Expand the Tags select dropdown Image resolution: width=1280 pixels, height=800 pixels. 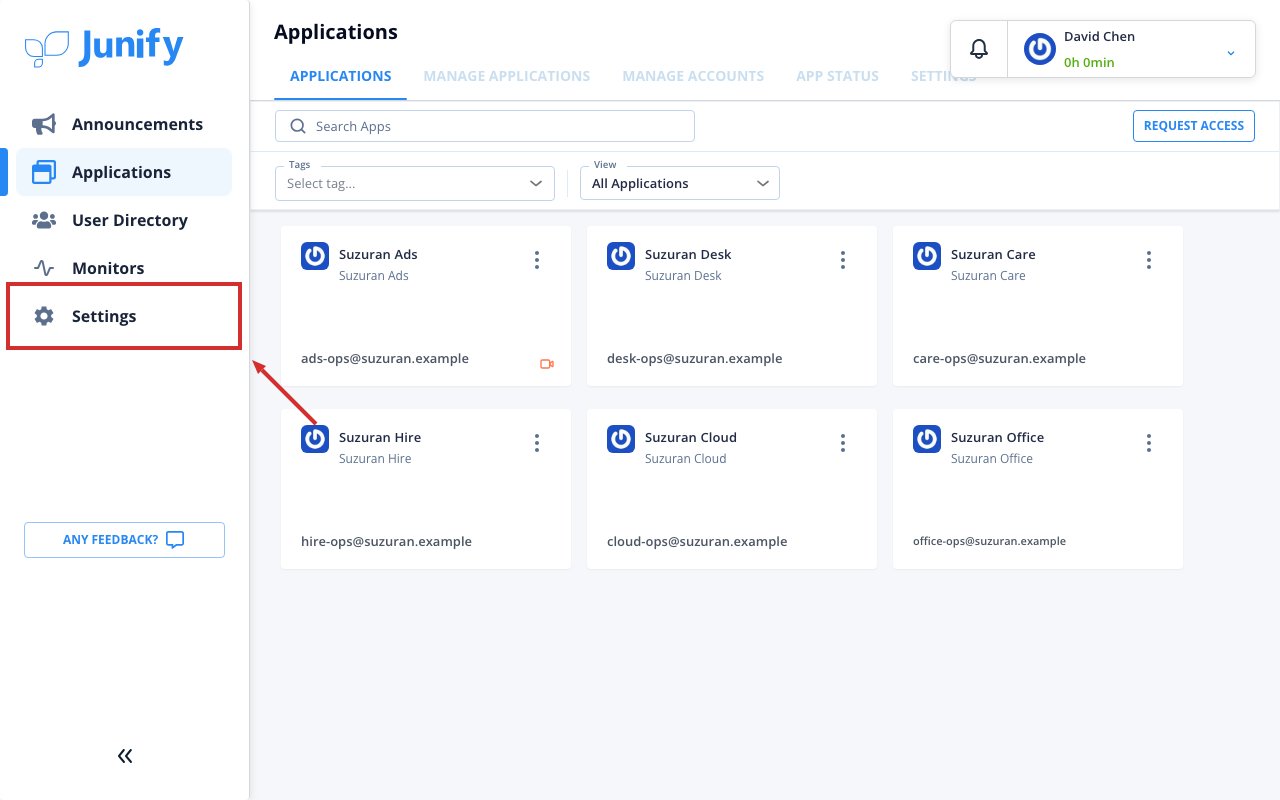tap(415, 183)
